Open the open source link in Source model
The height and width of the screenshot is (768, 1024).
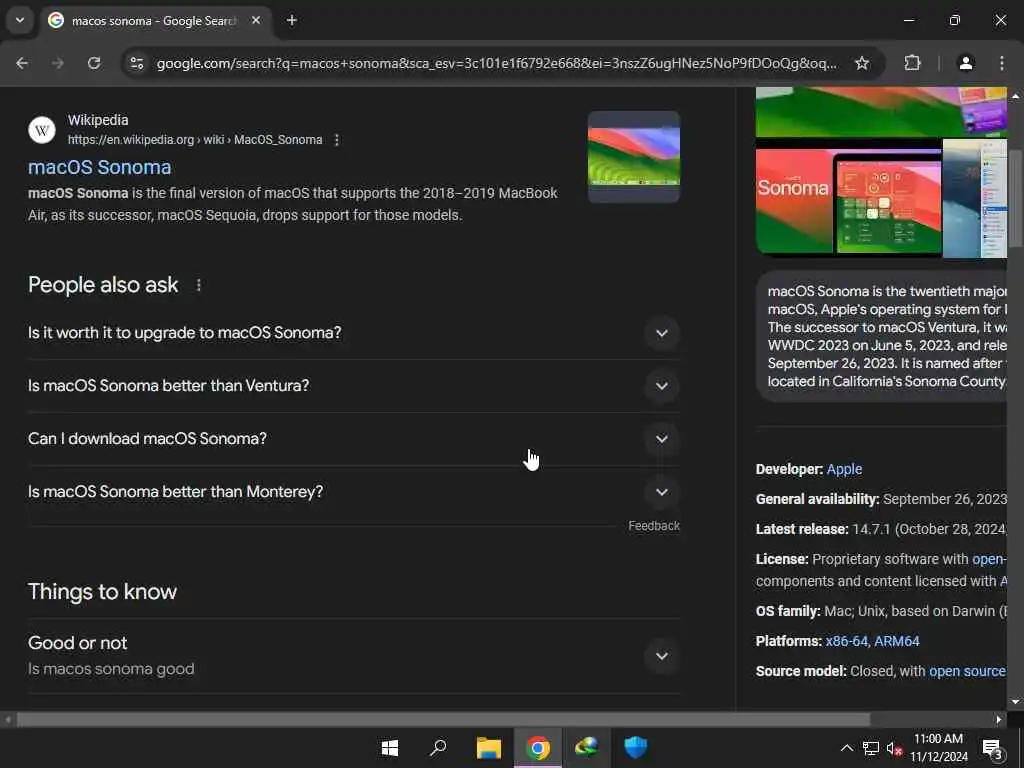pyautogui.click(x=967, y=671)
